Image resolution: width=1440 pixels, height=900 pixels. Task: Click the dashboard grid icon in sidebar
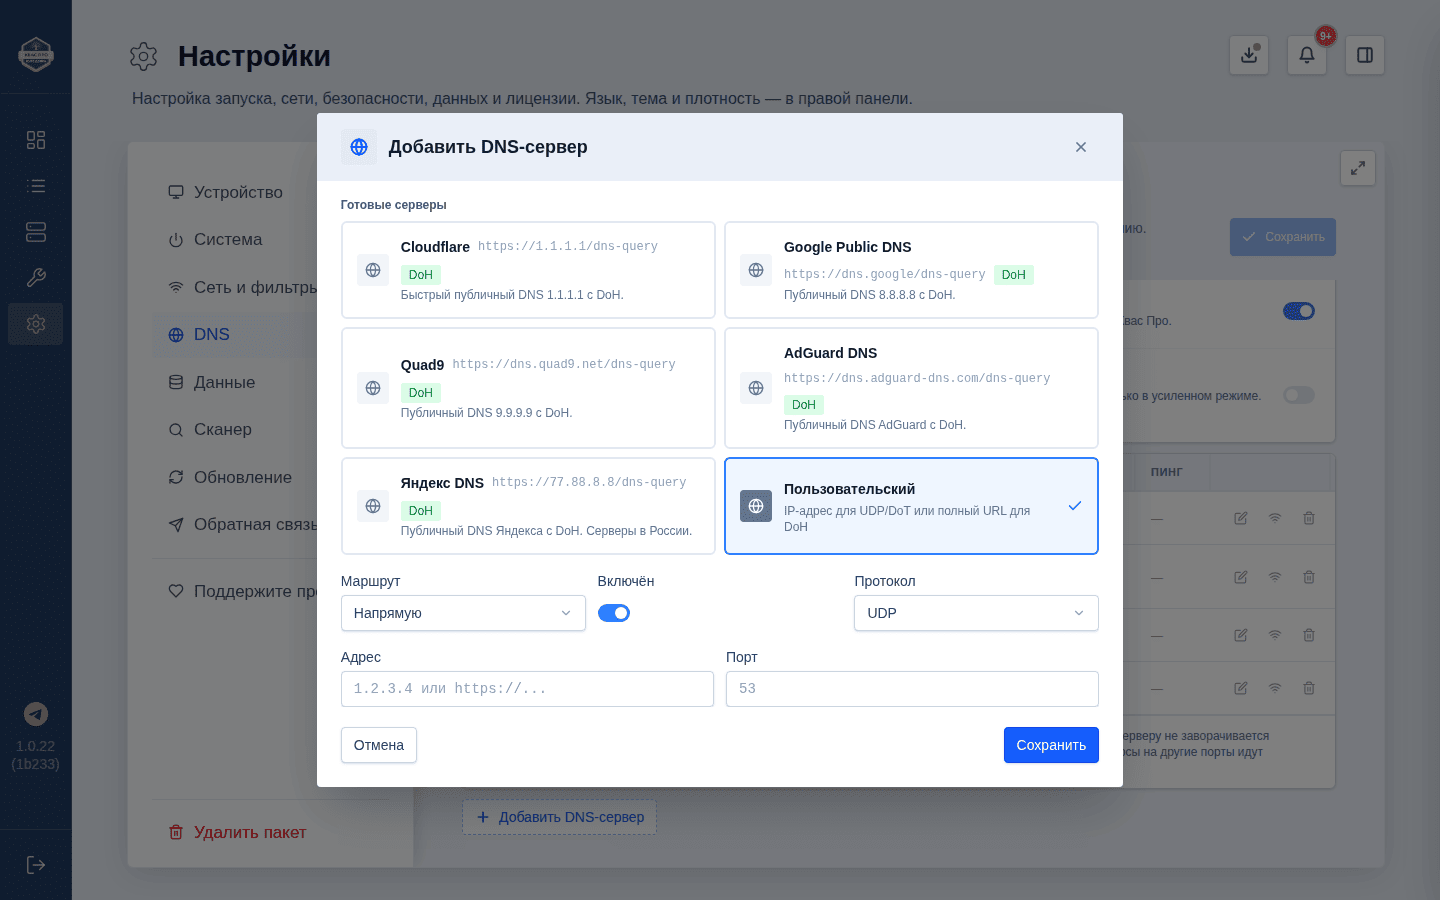click(x=36, y=140)
